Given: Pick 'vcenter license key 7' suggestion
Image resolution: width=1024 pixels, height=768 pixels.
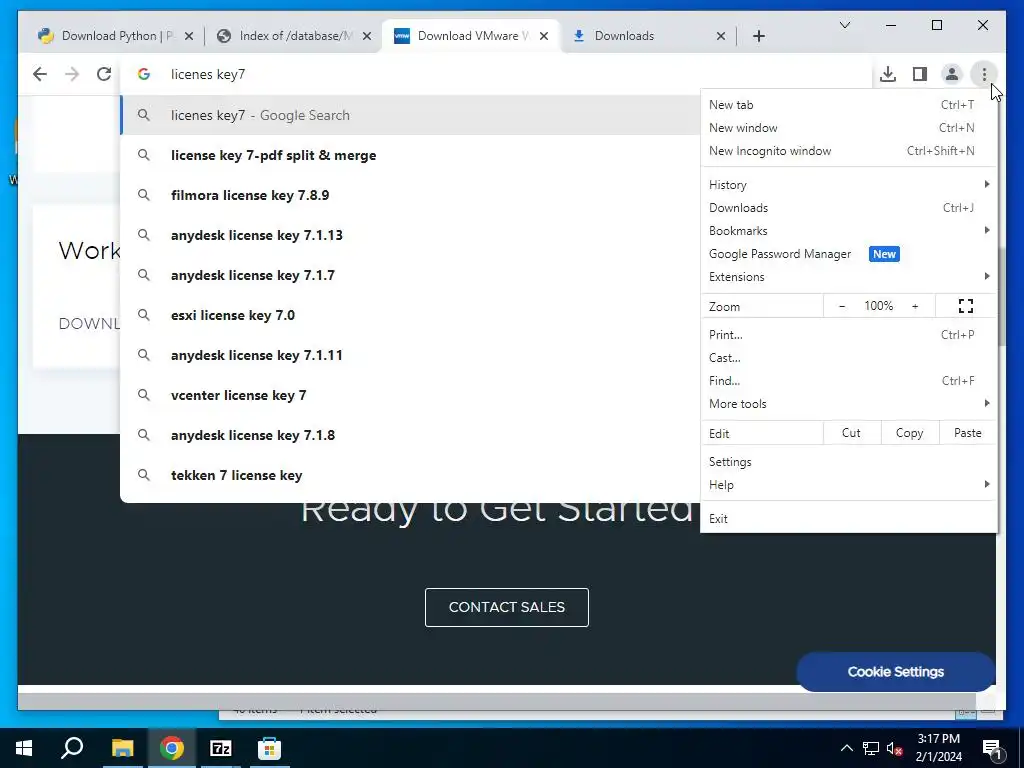Looking at the screenshot, I should pyautogui.click(x=410, y=395).
